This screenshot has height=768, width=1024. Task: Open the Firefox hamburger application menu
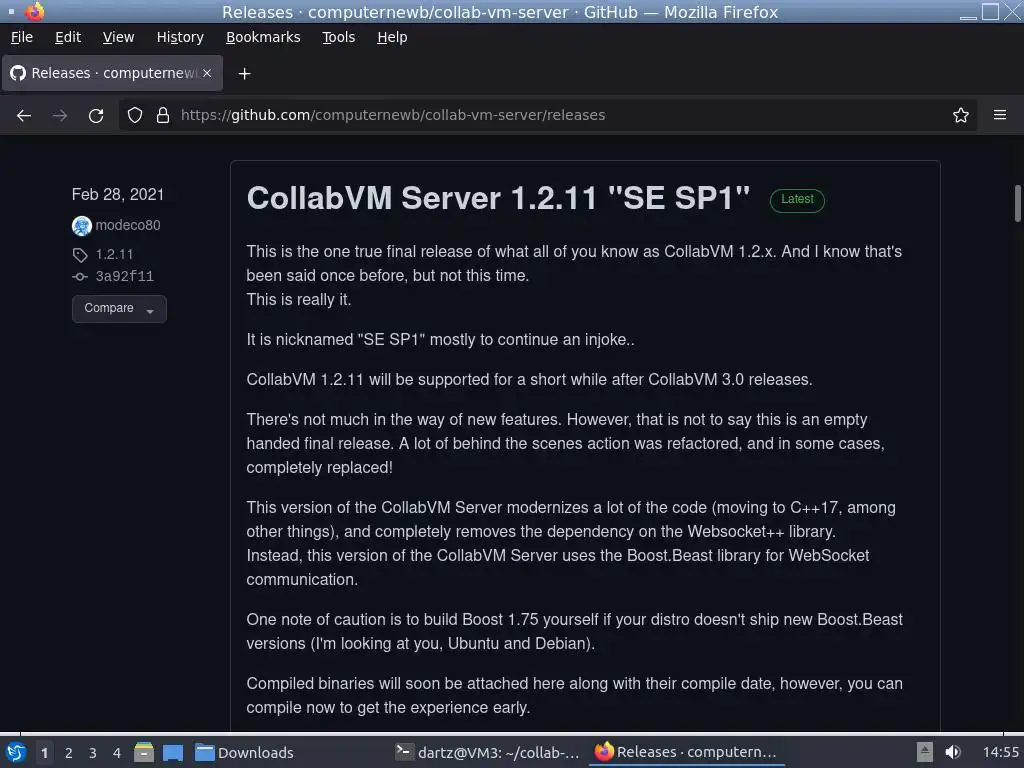pyautogui.click(x=1000, y=115)
